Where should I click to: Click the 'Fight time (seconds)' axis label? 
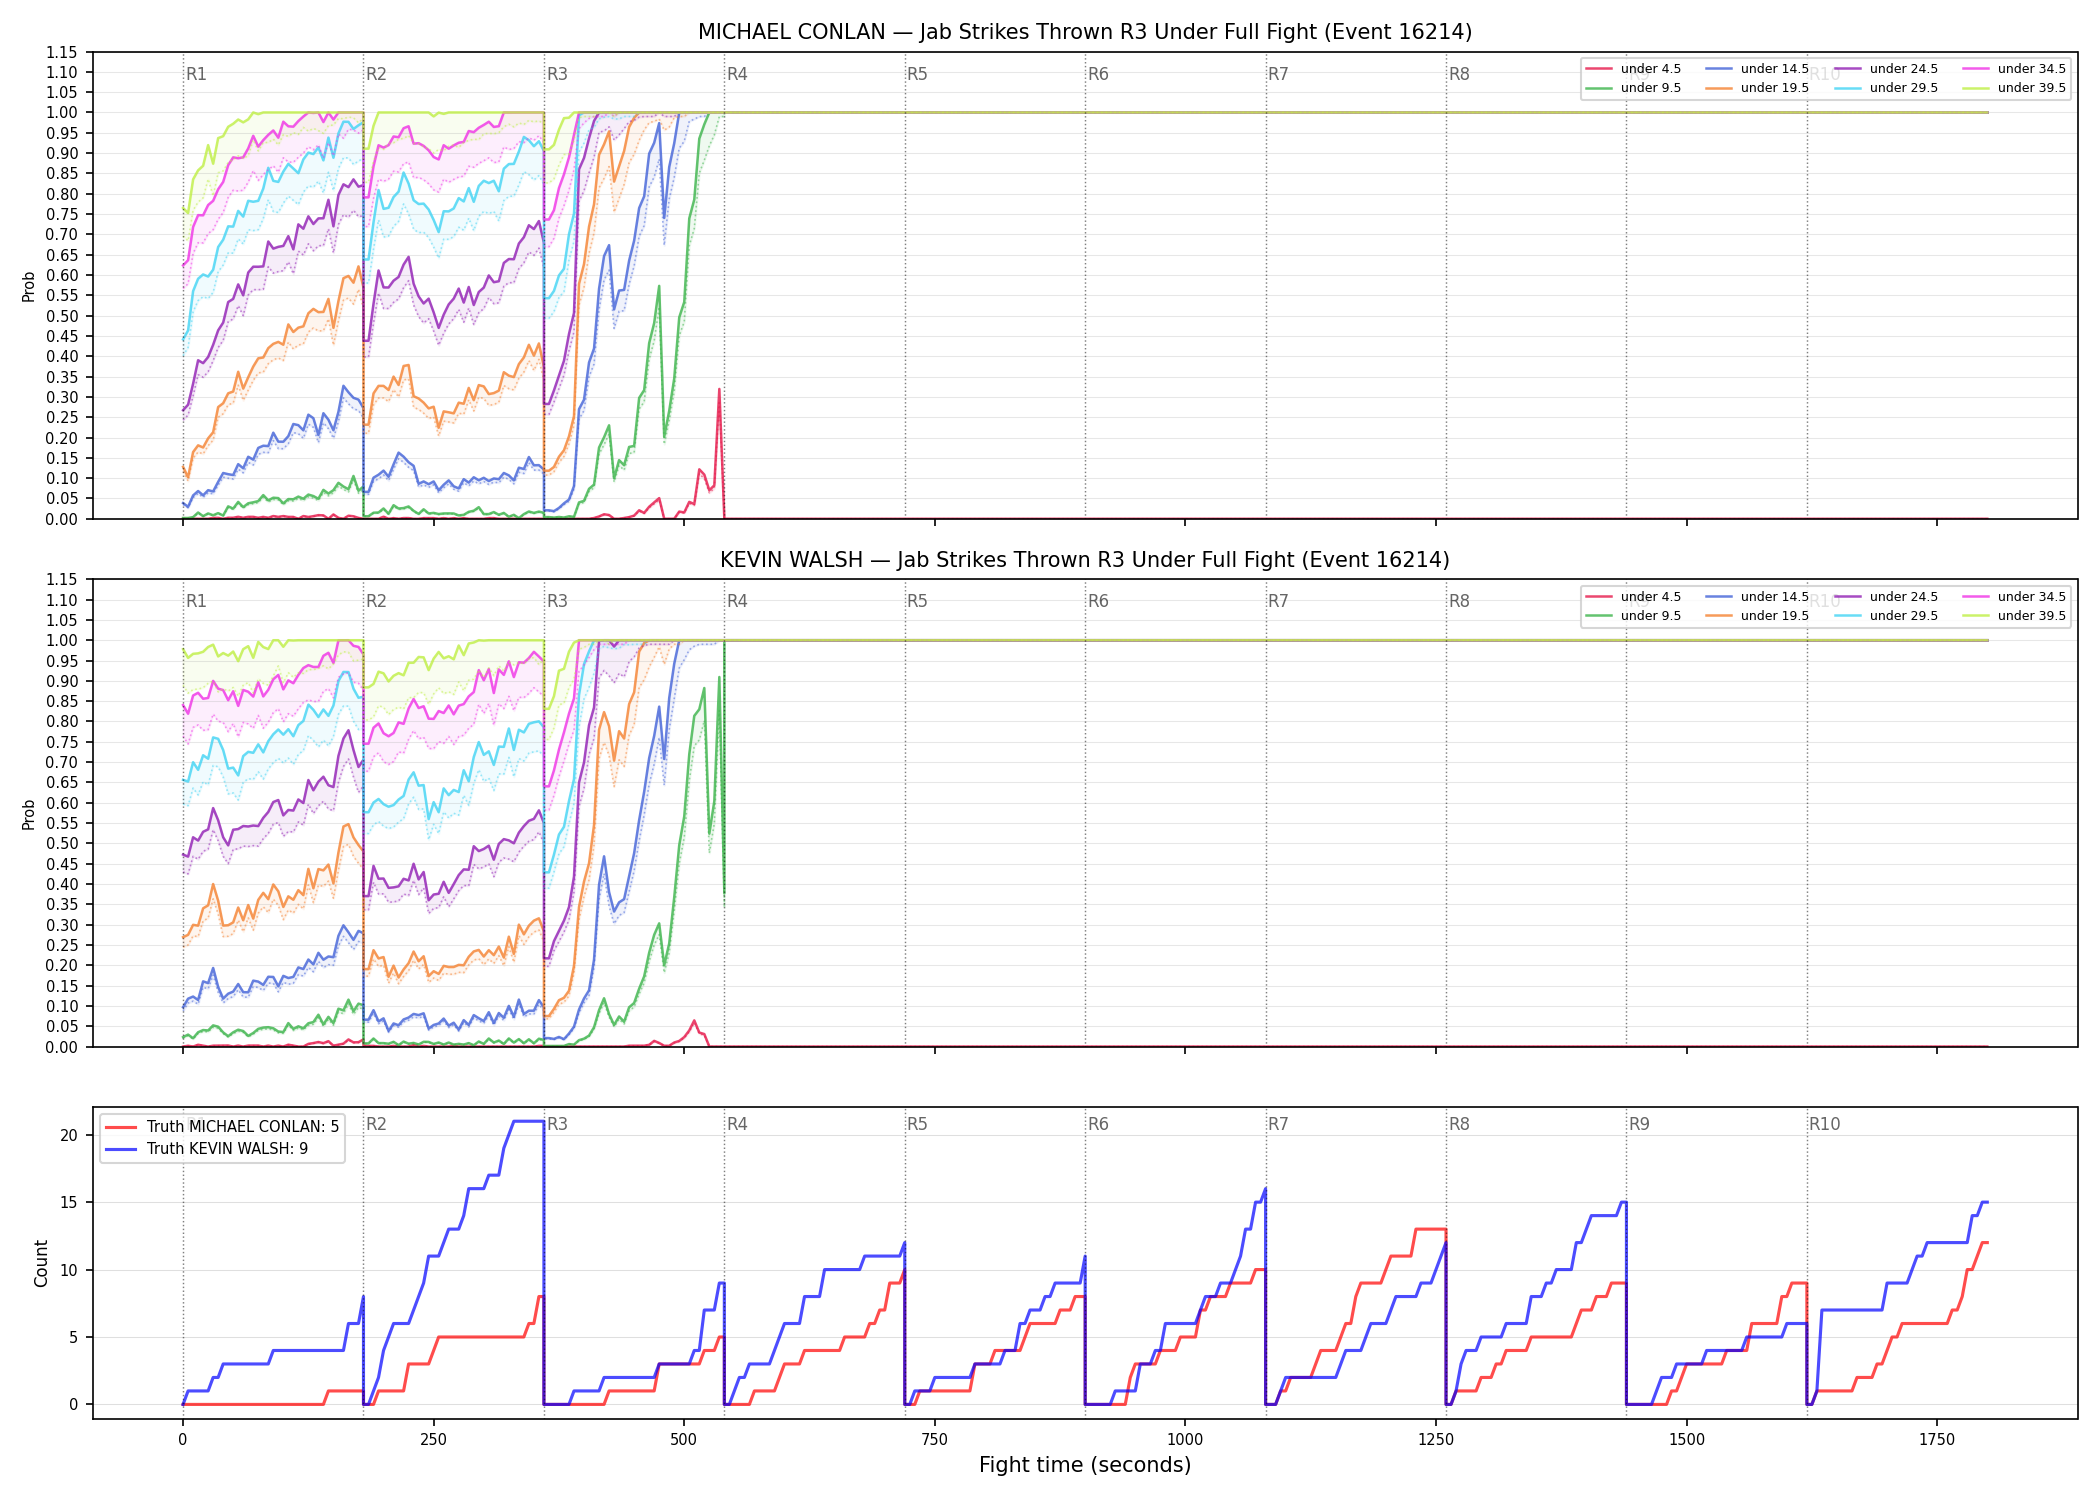1085,1465
